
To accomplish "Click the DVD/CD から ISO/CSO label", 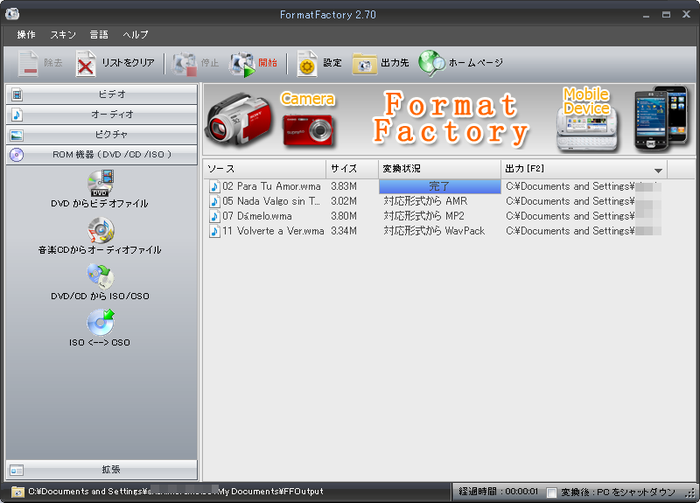I will point(100,296).
